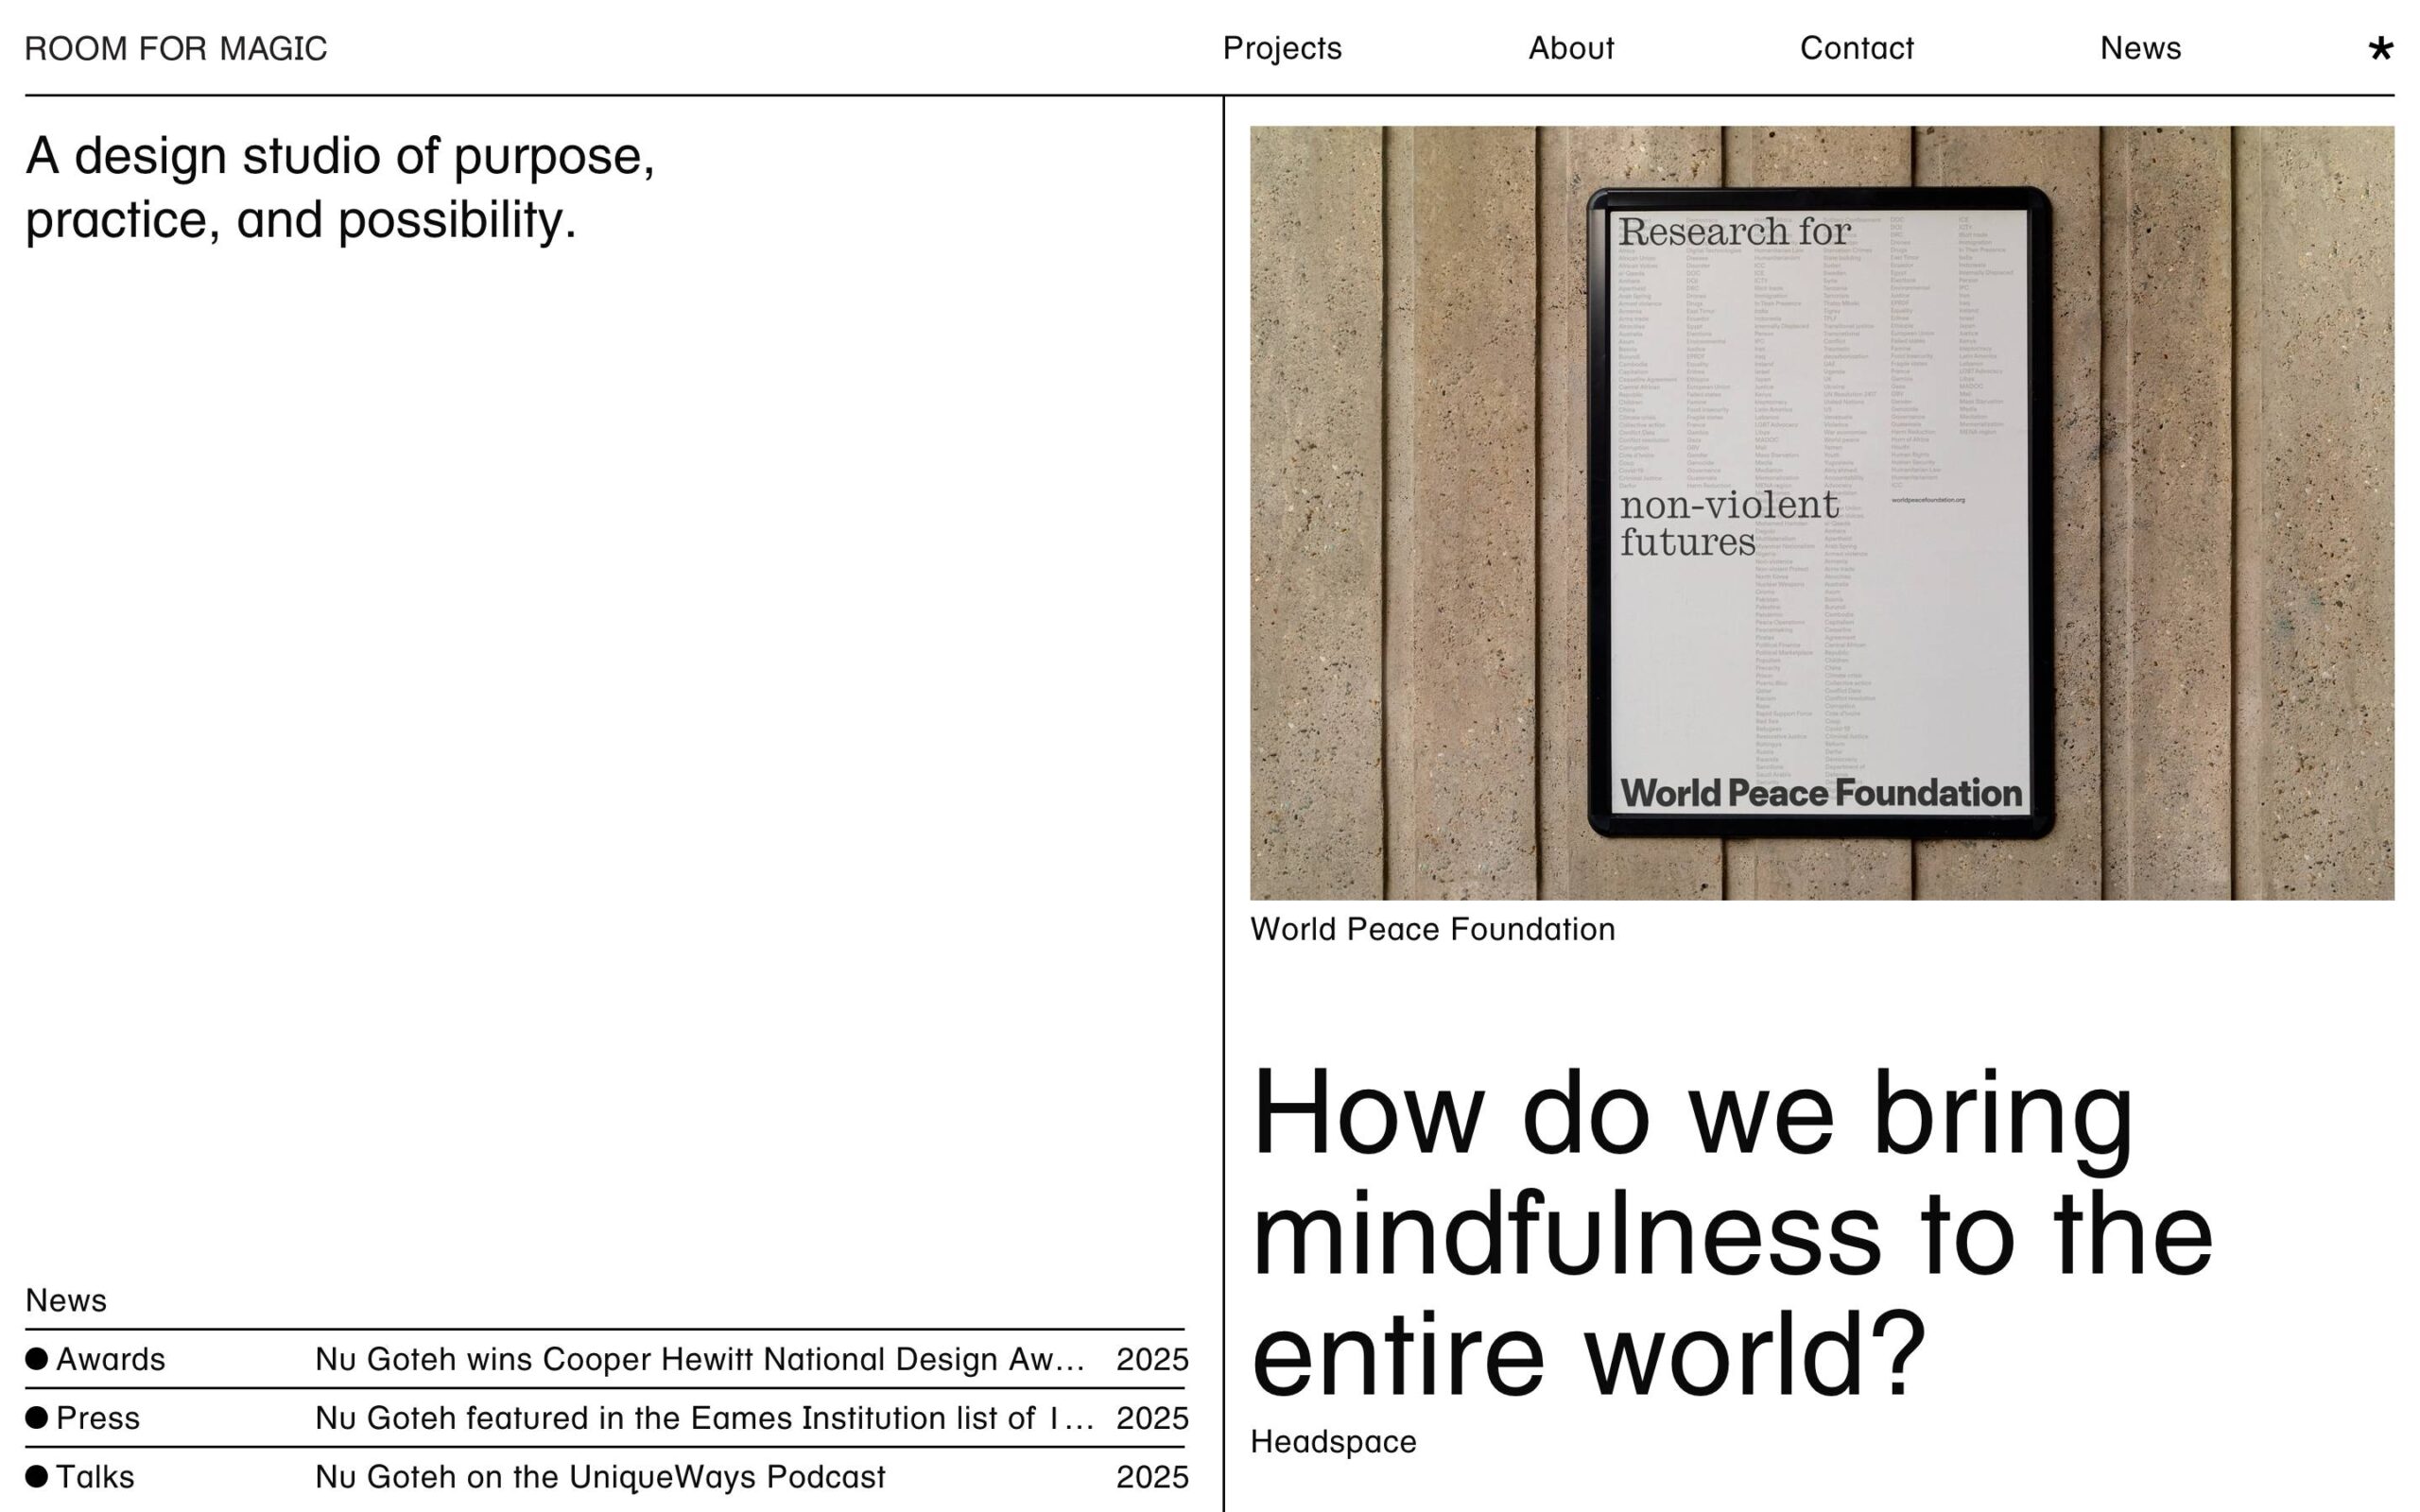Go to the About page
Screen dimensions: 2420x1512
click(1571, 48)
